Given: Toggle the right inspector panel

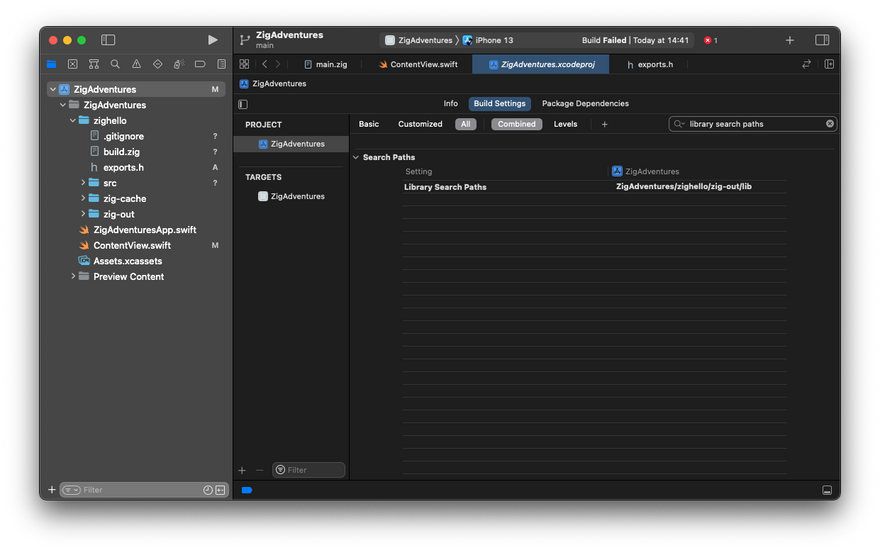Looking at the screenshot, I should click(822, 40).
